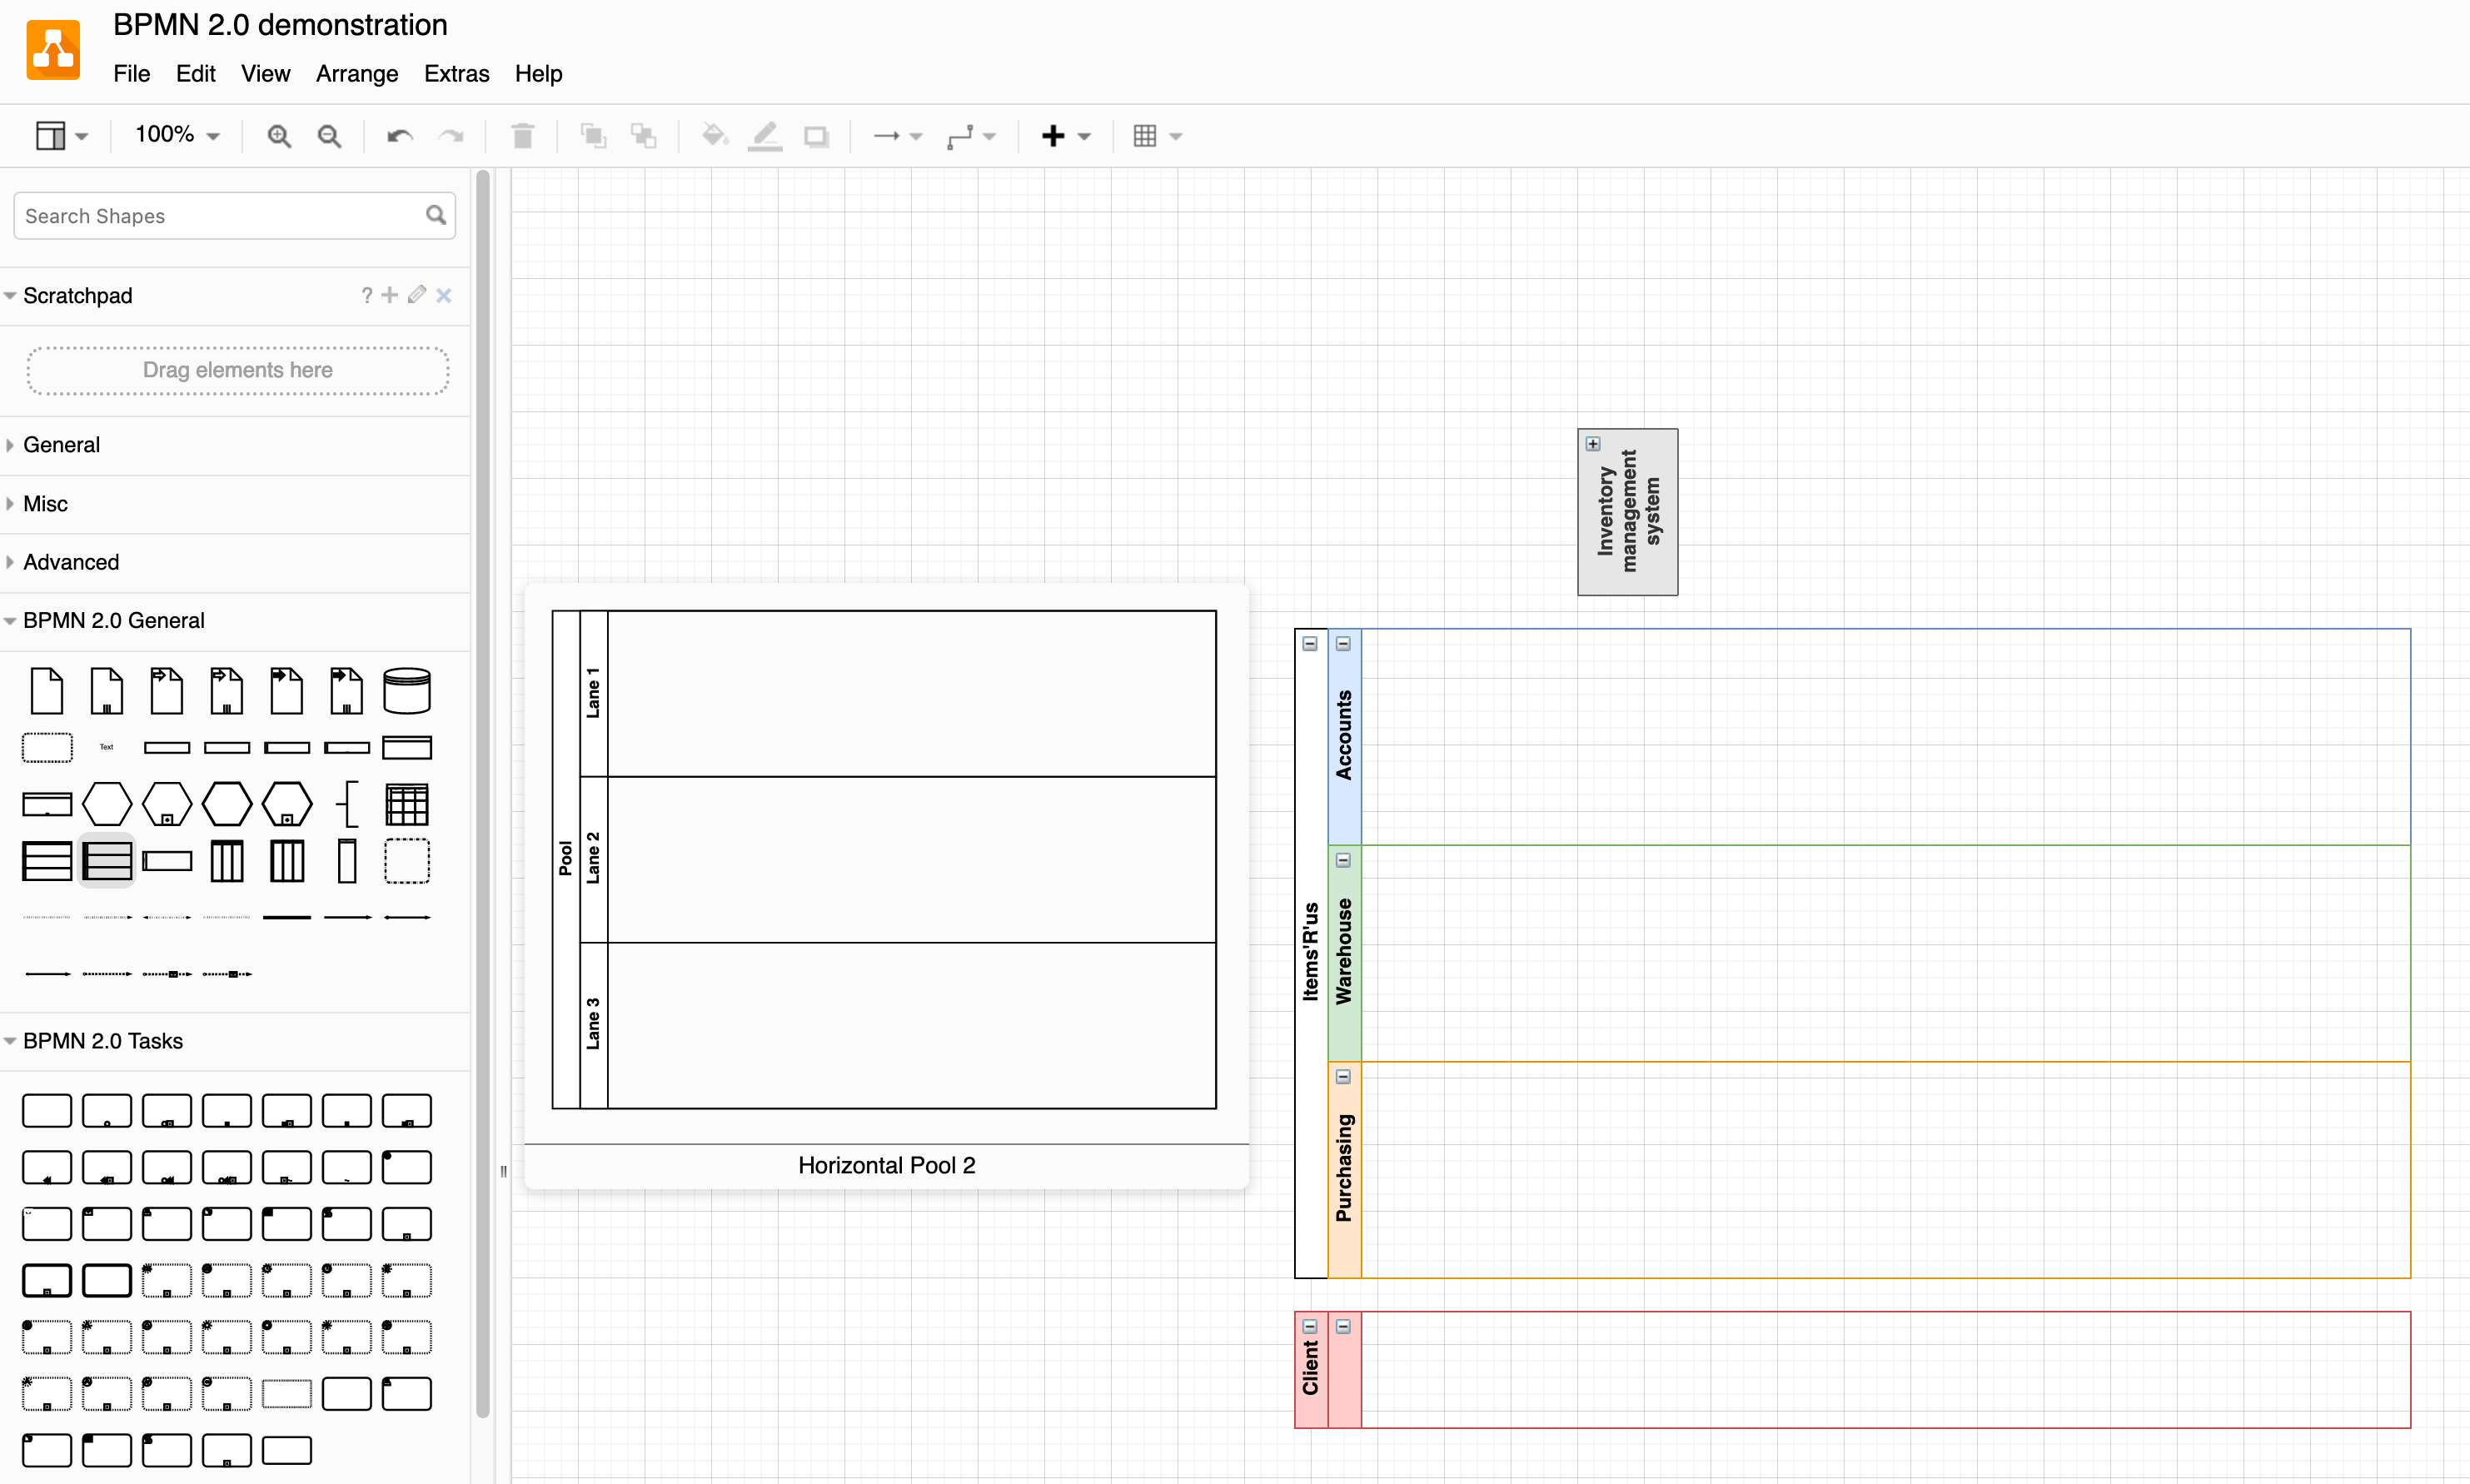This screenshot has height=1484, width=2470.
Task: Click the To Front icon
Action: click(592, 135)
